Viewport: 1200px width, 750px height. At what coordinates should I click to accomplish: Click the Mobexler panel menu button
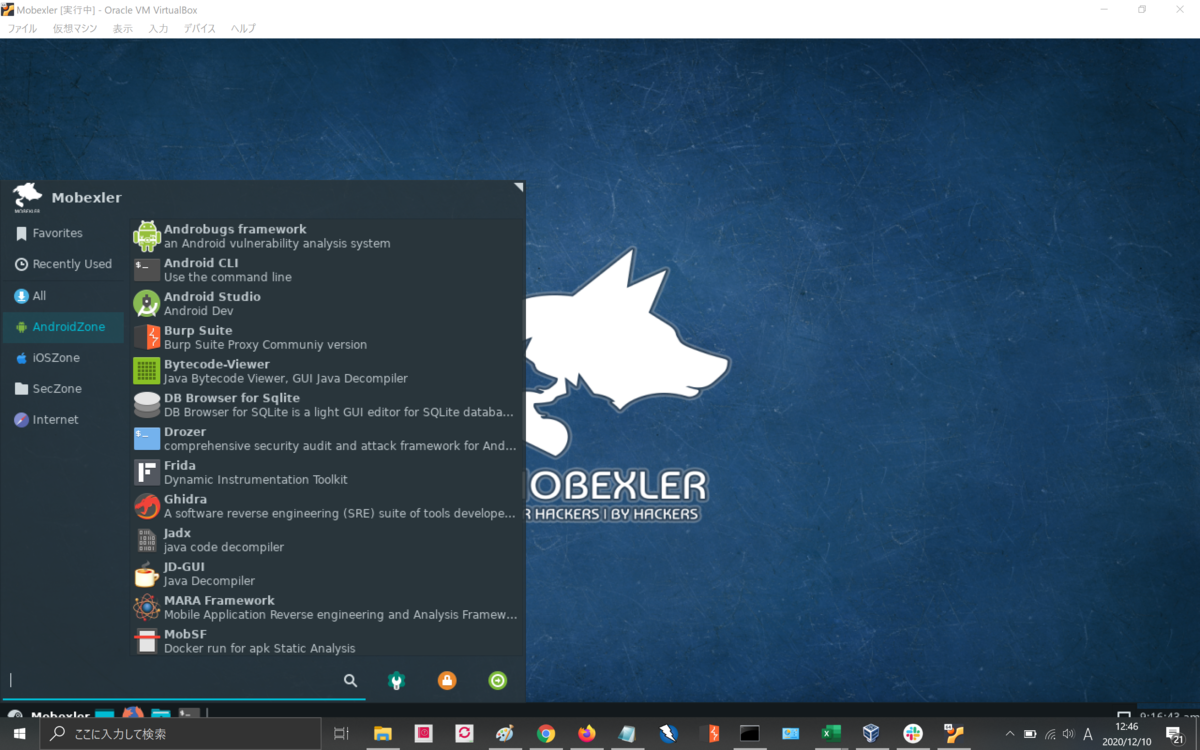point(47,715)
